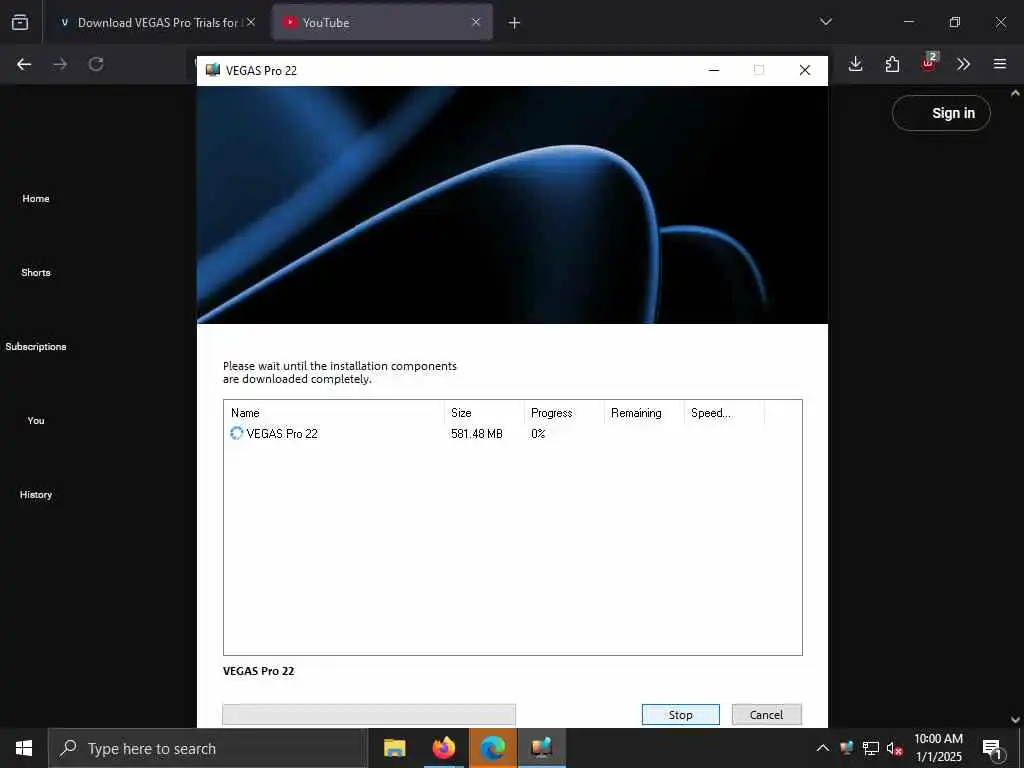Click the 0% progress value
The width and height of the screenshot is (1024, 768).
click(538, 434)
